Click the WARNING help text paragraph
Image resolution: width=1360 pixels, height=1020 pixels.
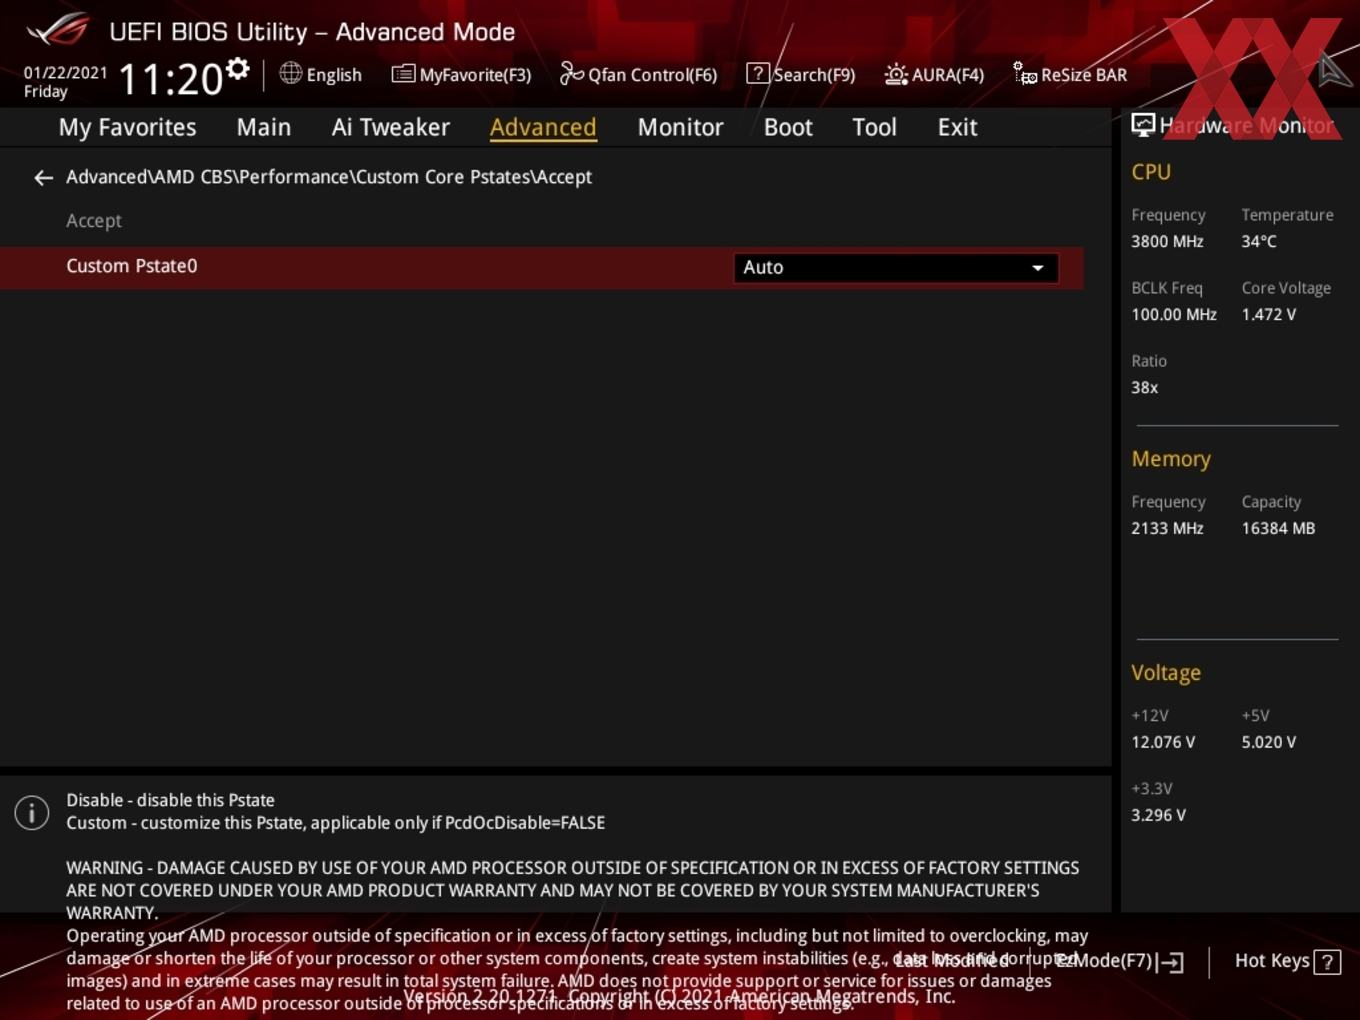tap(573, 890)
